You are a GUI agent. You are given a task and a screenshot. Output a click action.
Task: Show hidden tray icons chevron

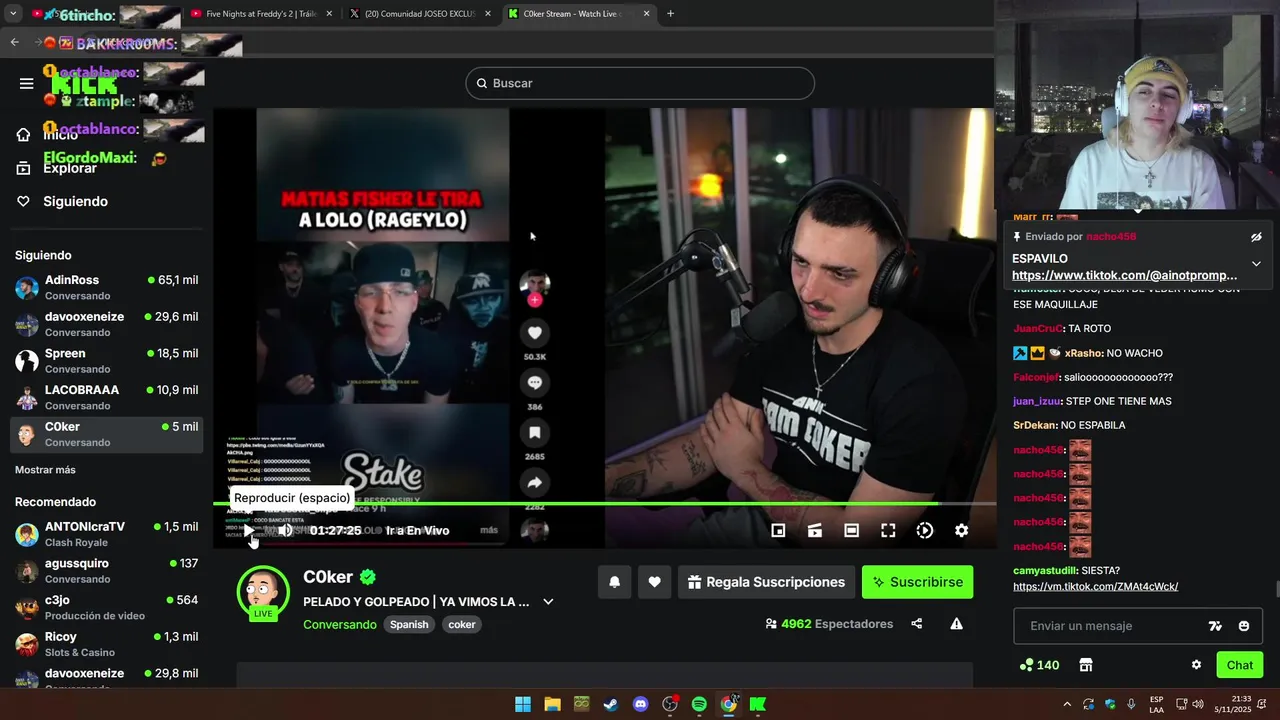tap(1067, 704)
